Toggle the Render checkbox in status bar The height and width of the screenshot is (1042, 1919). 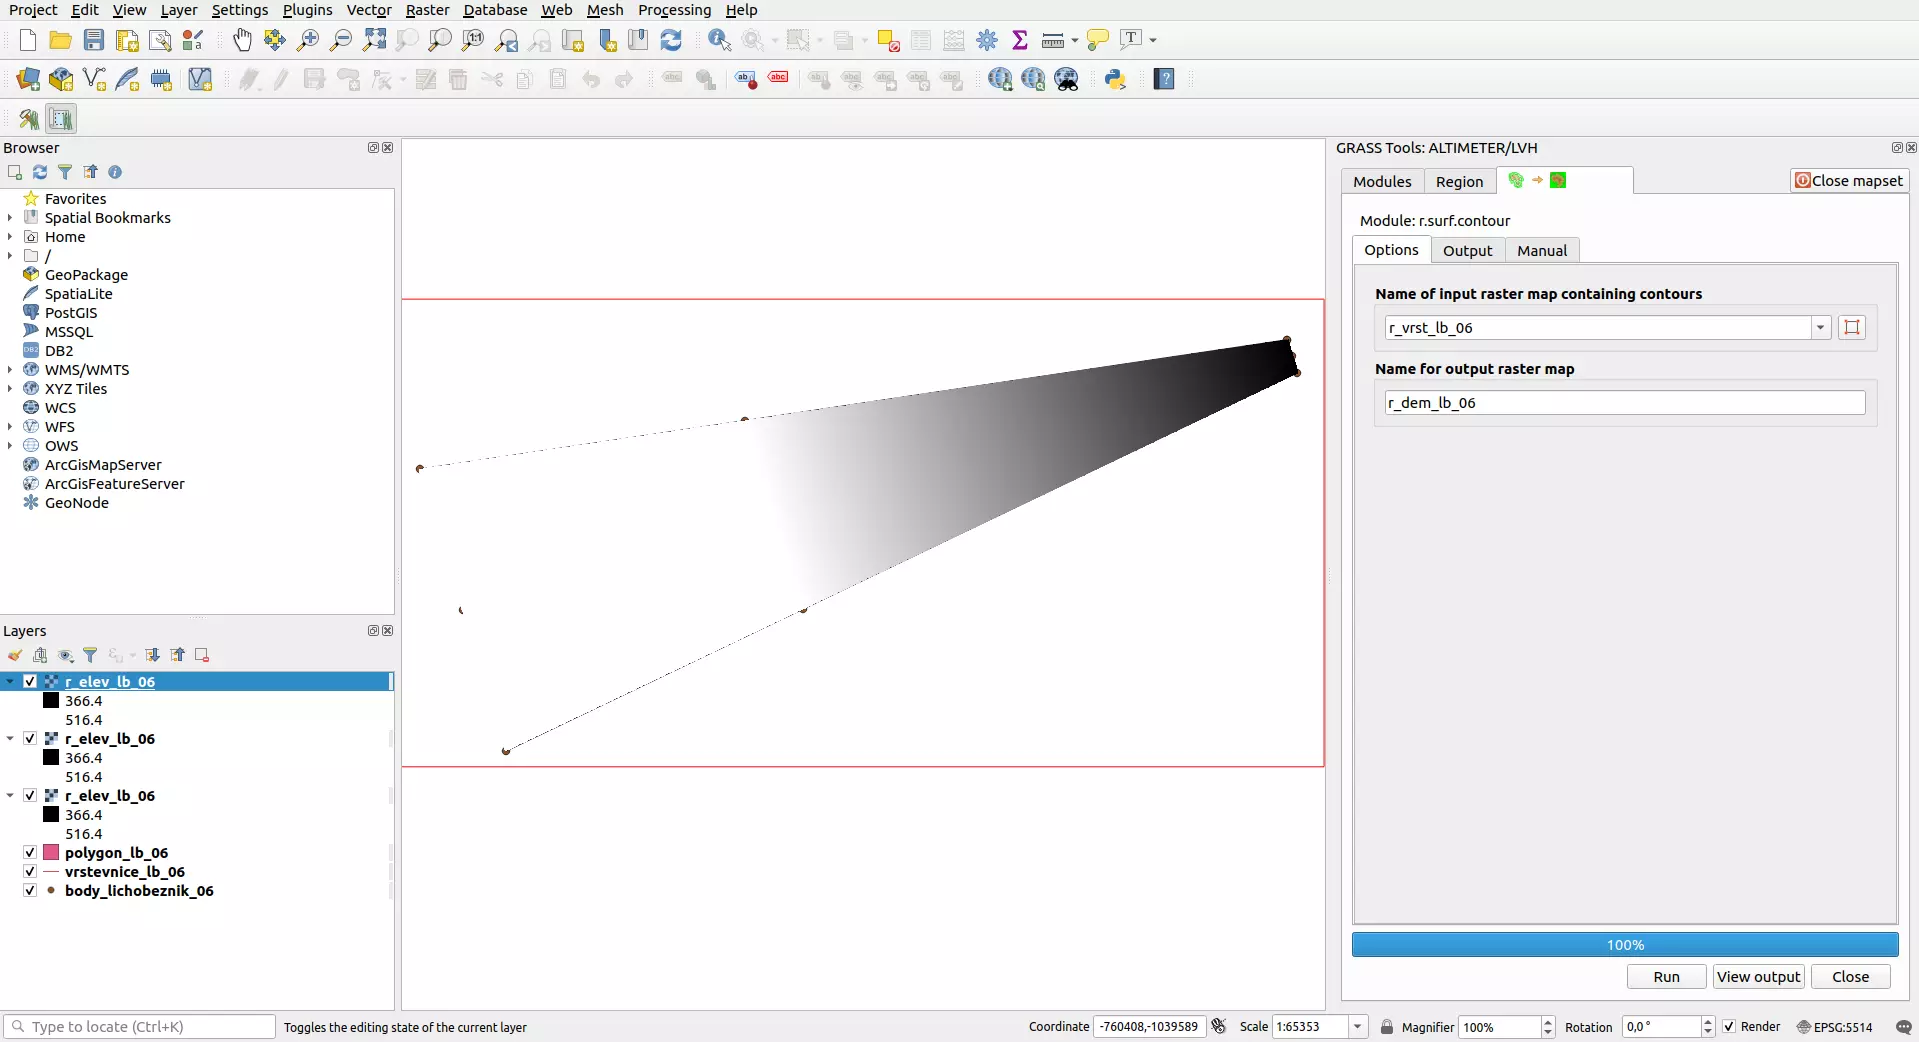1729,1027
